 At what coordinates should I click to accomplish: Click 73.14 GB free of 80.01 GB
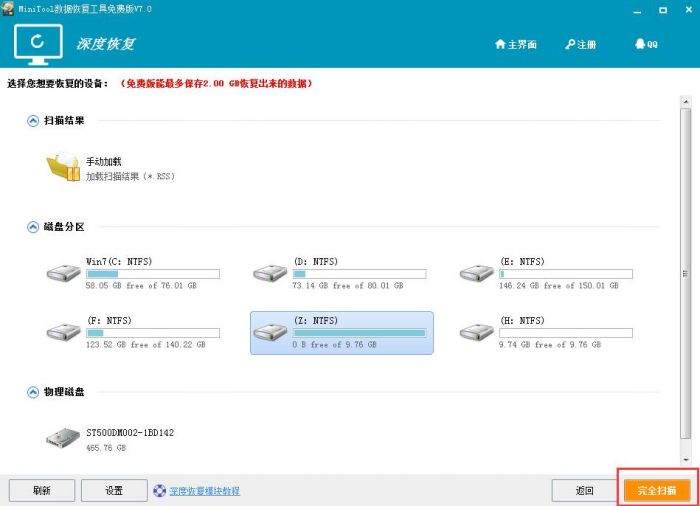pyautogui.click(x=348, y=286)
